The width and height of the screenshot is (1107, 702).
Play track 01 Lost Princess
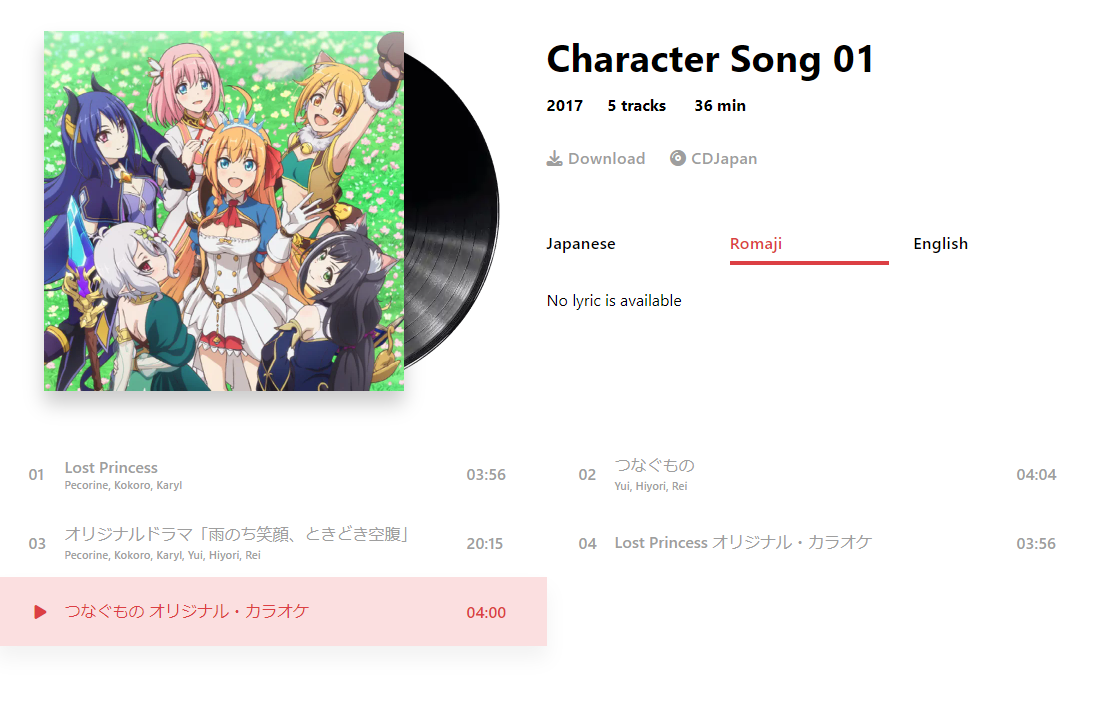[273, 475]
